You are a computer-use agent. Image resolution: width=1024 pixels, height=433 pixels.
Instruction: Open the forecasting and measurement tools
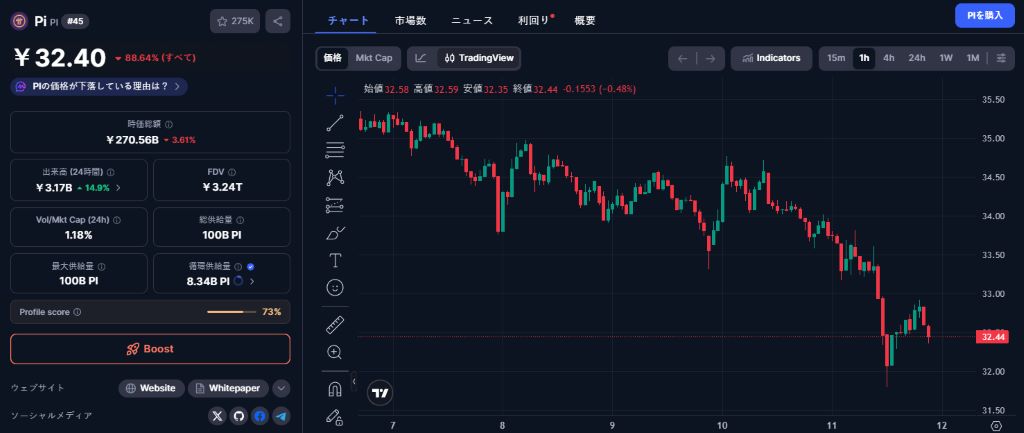coord(335,205)
